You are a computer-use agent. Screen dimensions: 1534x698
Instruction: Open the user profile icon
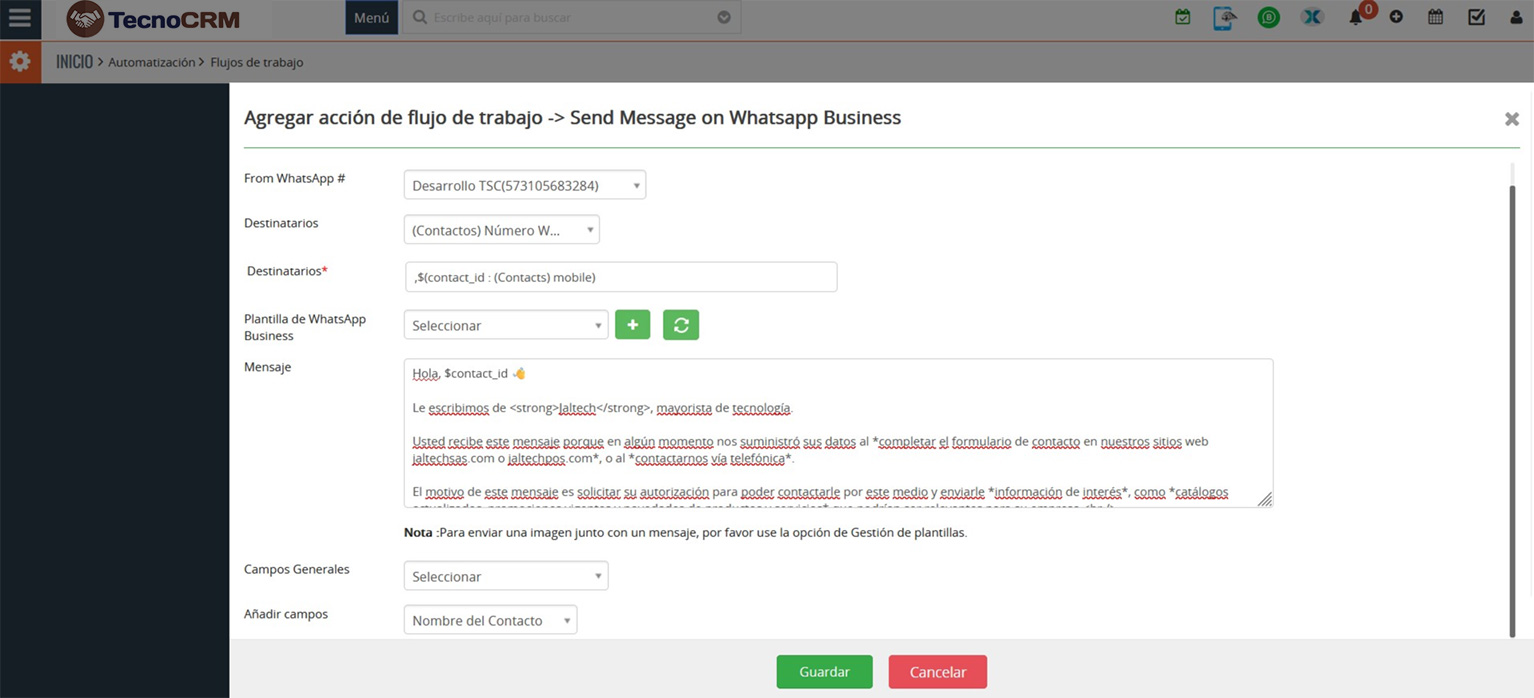[x=1516, y=17]
